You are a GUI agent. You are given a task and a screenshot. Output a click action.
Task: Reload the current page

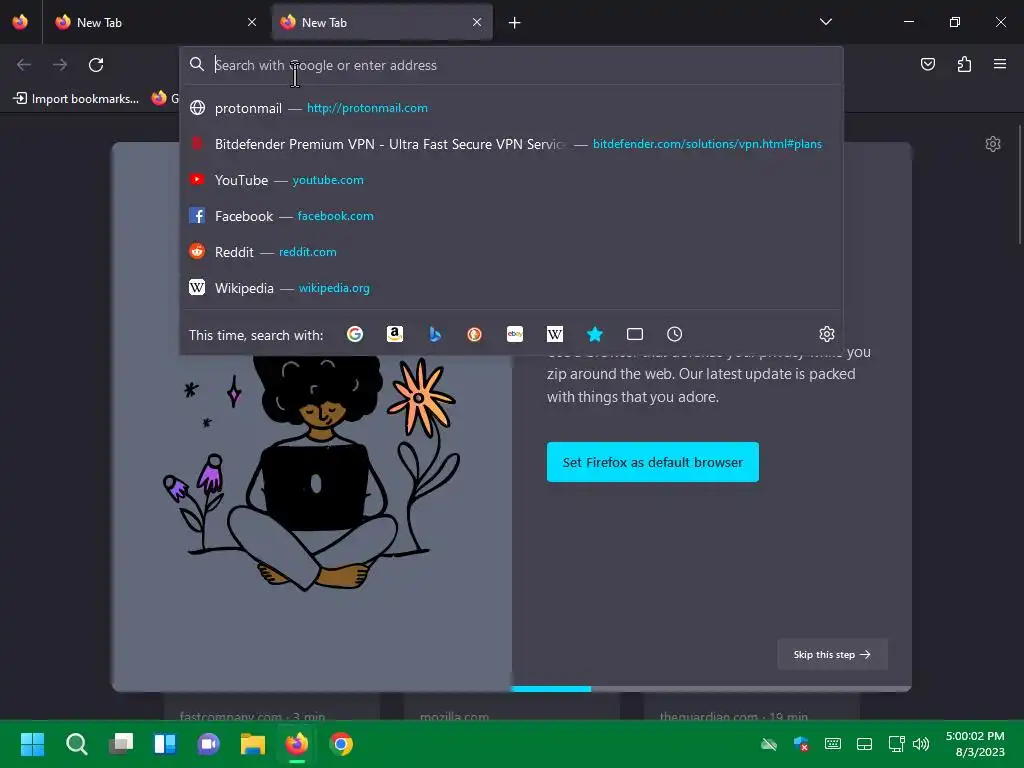pyautogui.click(x=96, y=65)
